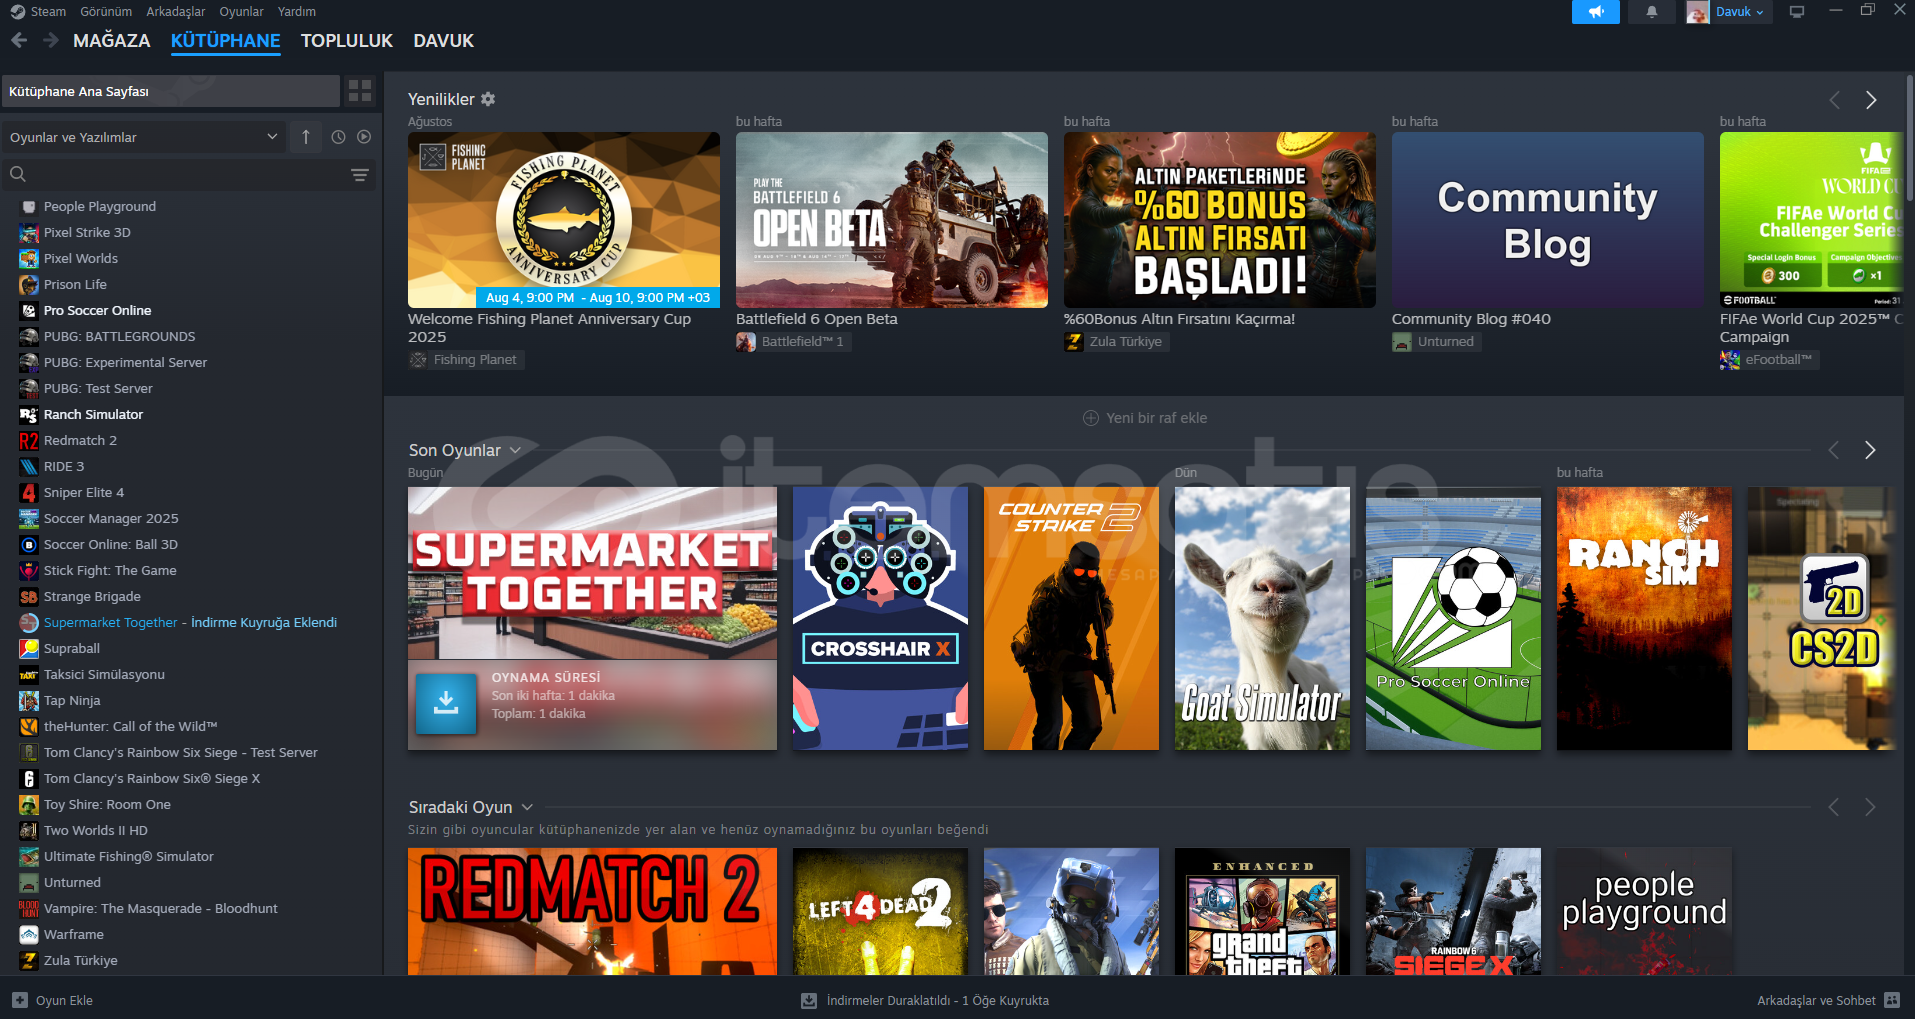
Task: Switch to TOPLULUK tab
Action: tap(347, 41)
